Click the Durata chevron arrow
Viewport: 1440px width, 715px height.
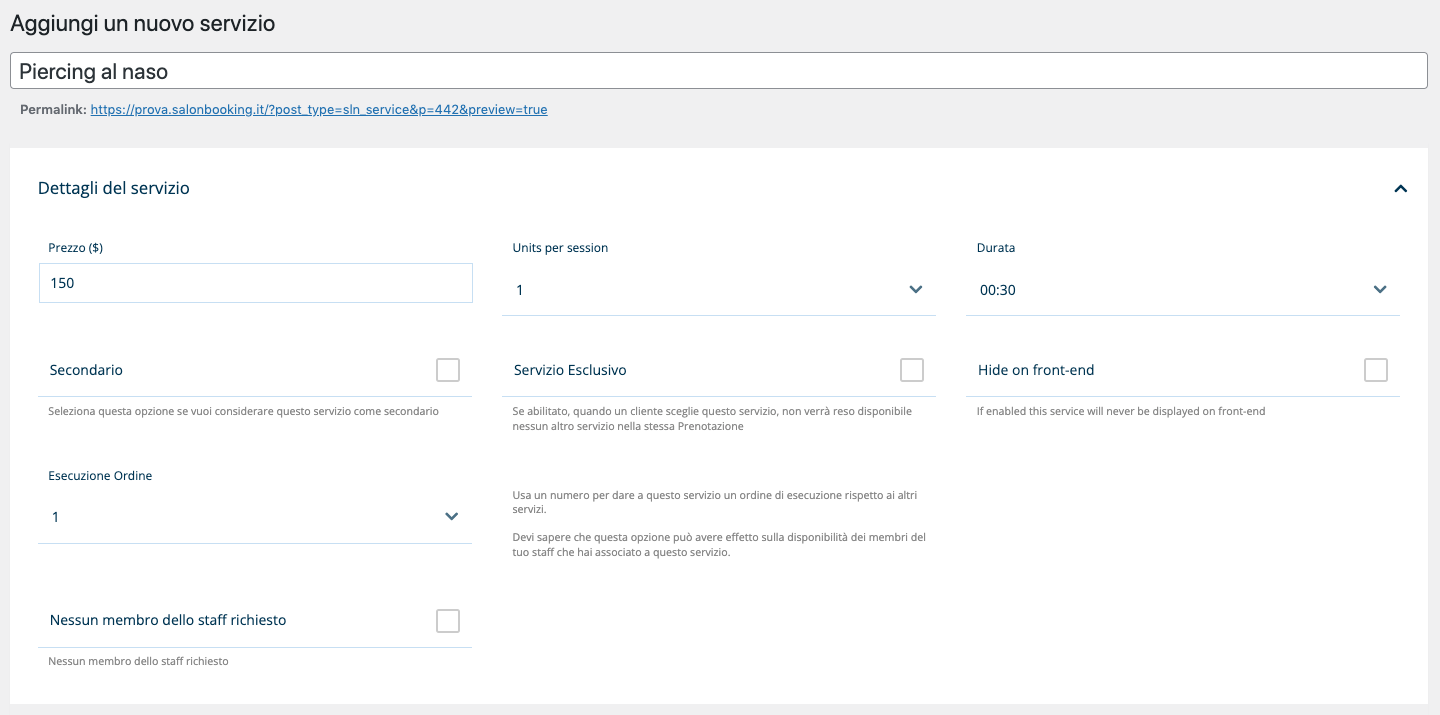point(1379,290)
